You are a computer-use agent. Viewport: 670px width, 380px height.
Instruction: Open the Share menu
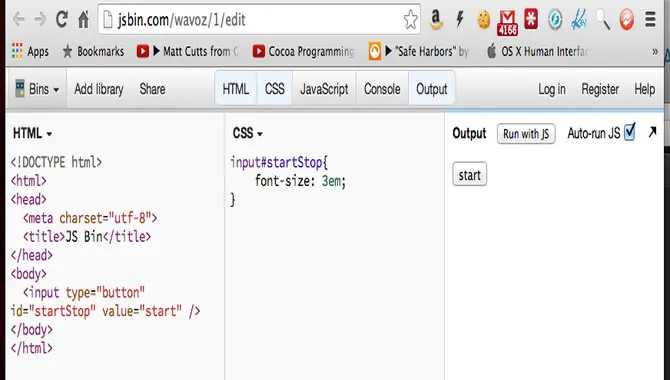(152, 89)
